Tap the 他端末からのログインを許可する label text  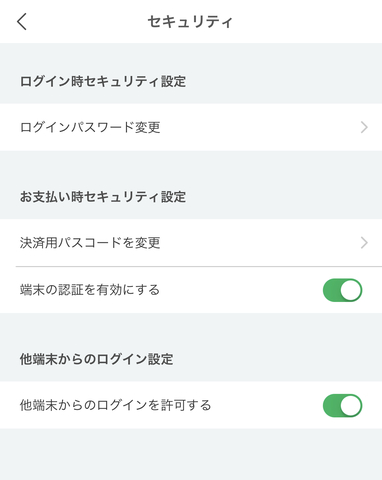(115, 406)
